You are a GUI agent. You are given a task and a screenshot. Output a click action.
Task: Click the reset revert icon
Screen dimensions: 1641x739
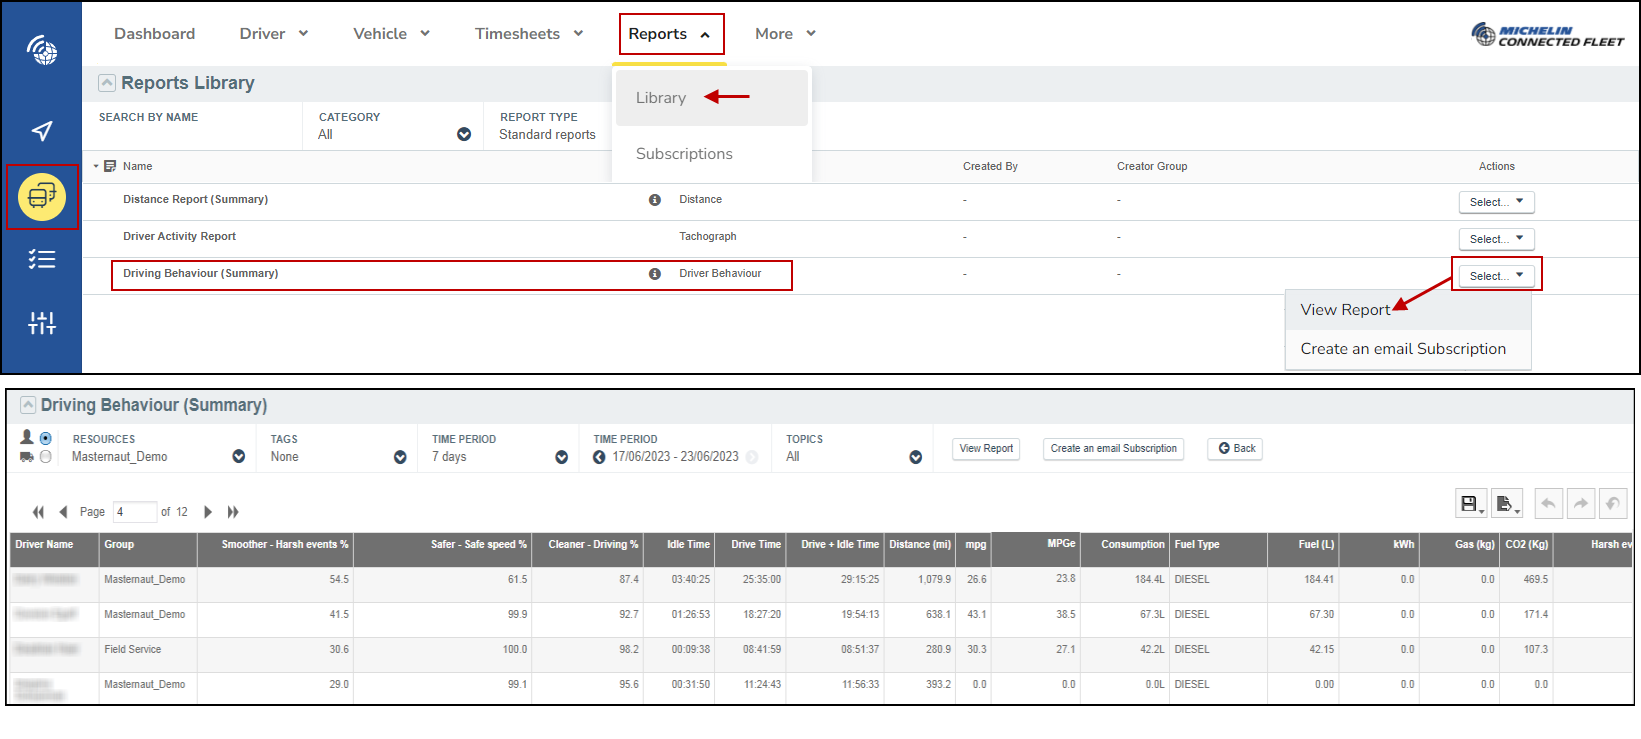pyautogui.click(x=1612, y=504)
